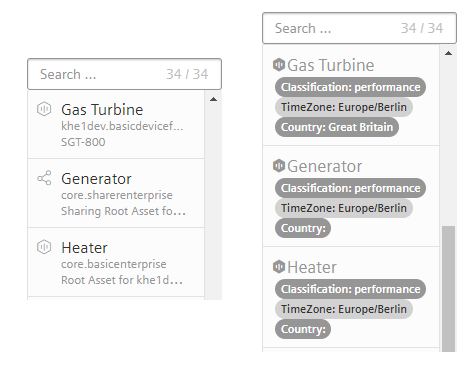Focus the right Search input field

[359, 28]
